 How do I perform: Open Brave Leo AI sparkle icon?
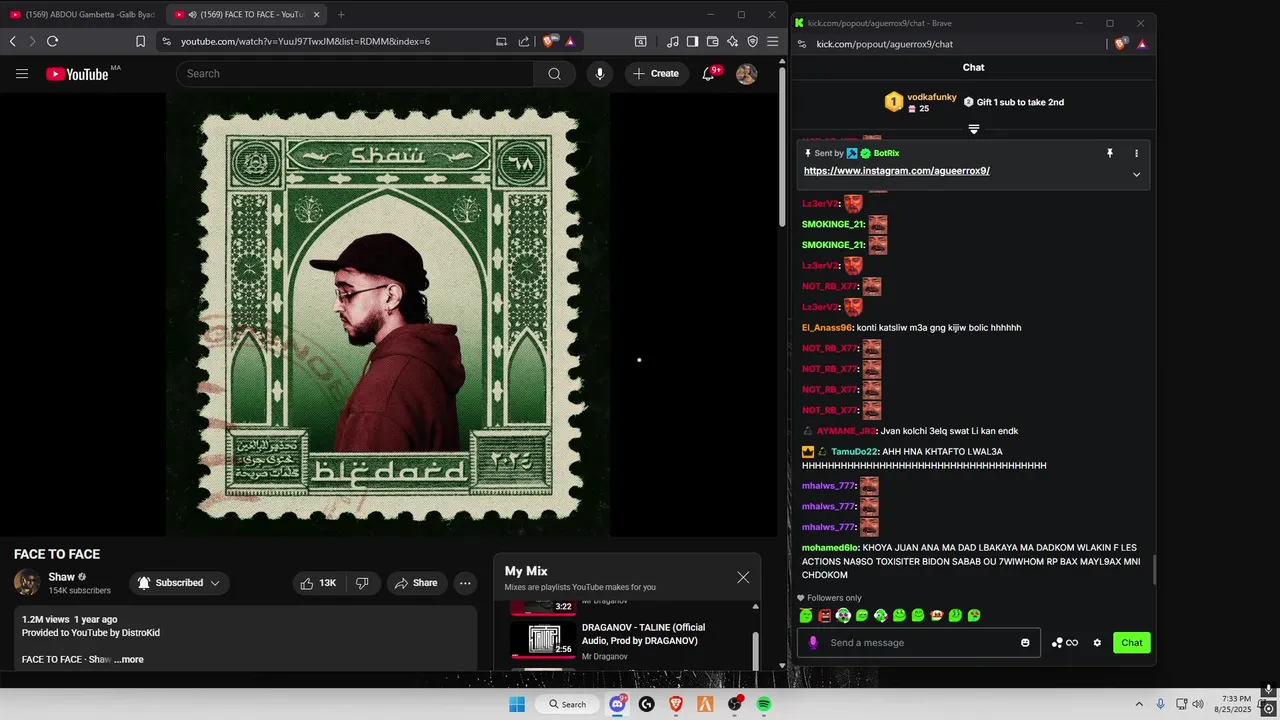pos(732,42)
